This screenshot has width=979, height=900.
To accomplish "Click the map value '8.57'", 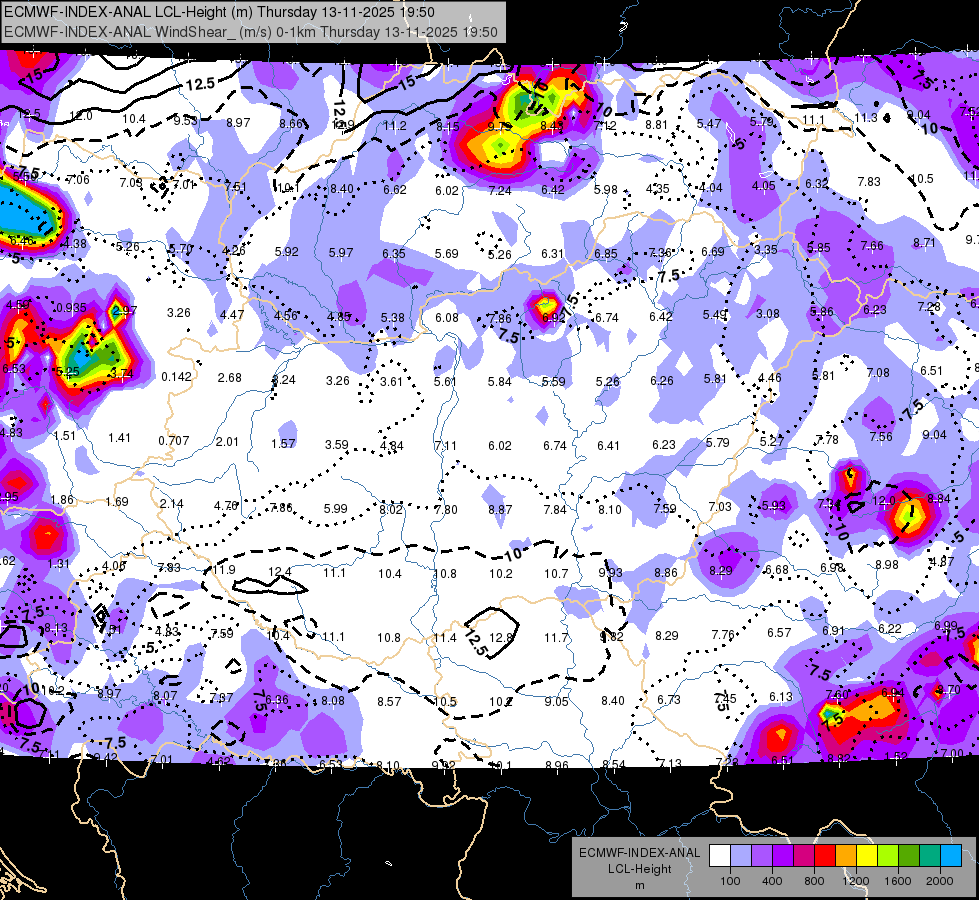I will 389,701.
